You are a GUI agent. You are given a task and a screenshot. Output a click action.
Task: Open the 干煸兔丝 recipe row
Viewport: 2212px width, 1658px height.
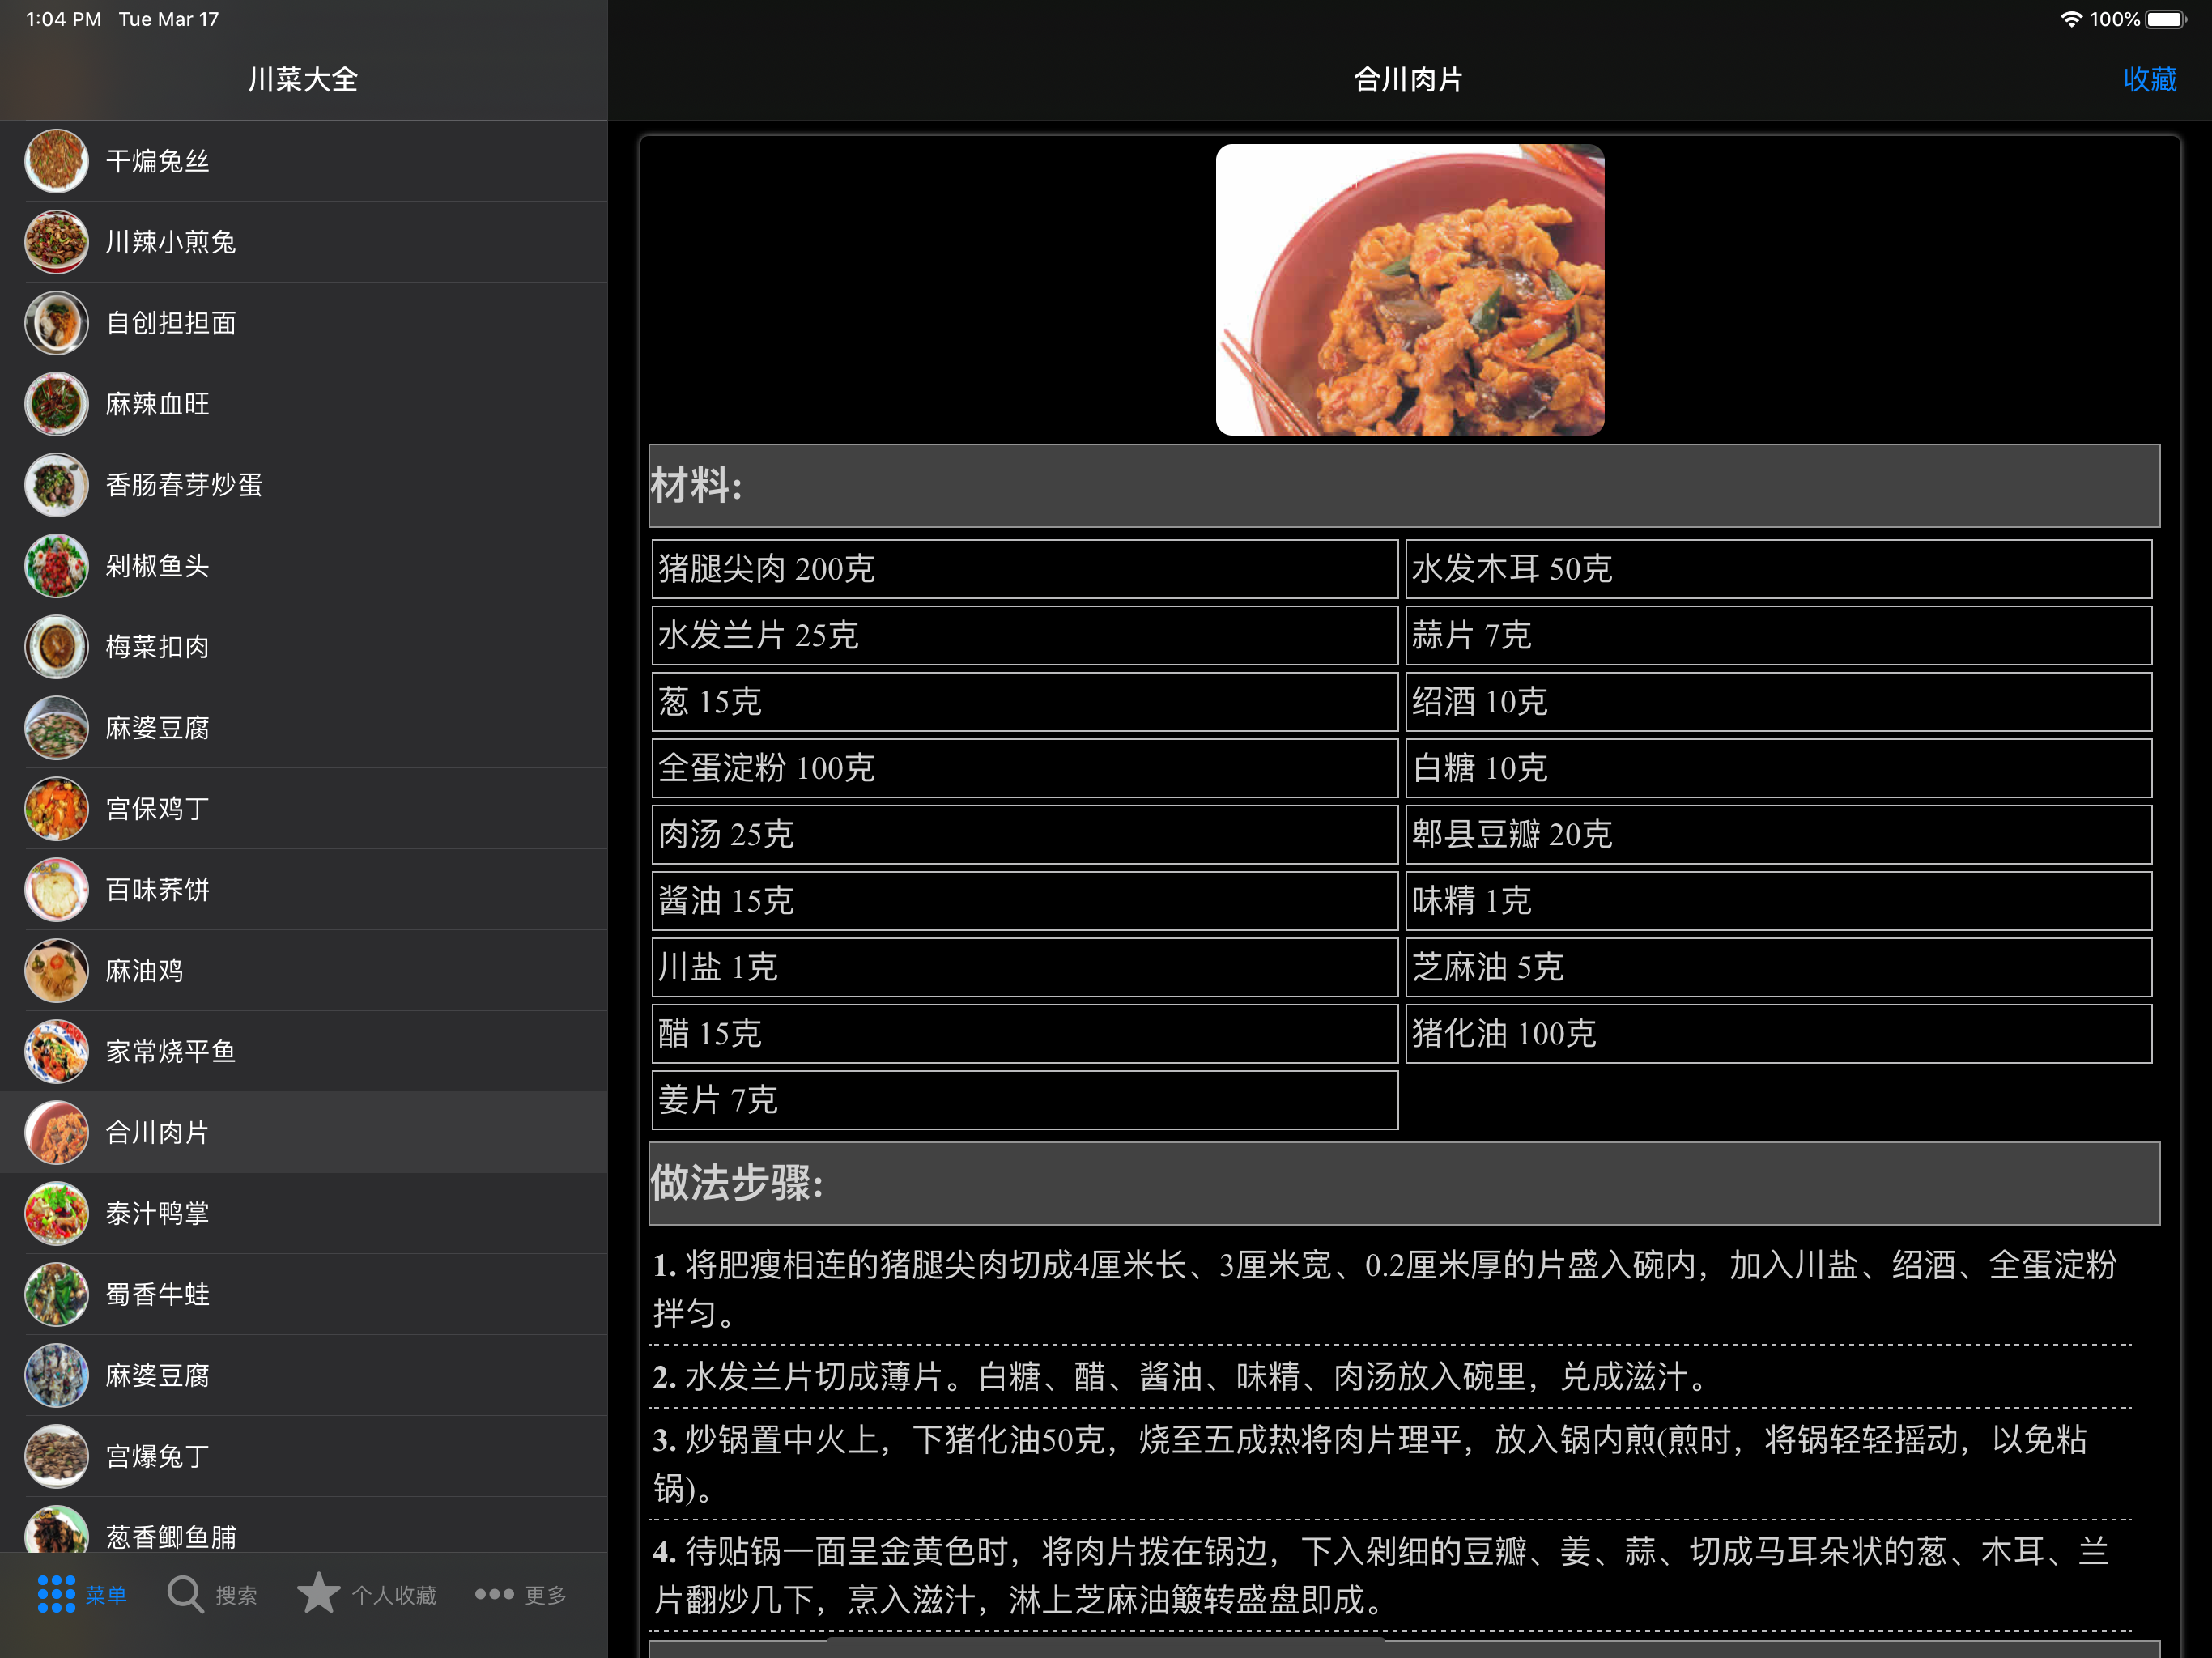(304, 161)
